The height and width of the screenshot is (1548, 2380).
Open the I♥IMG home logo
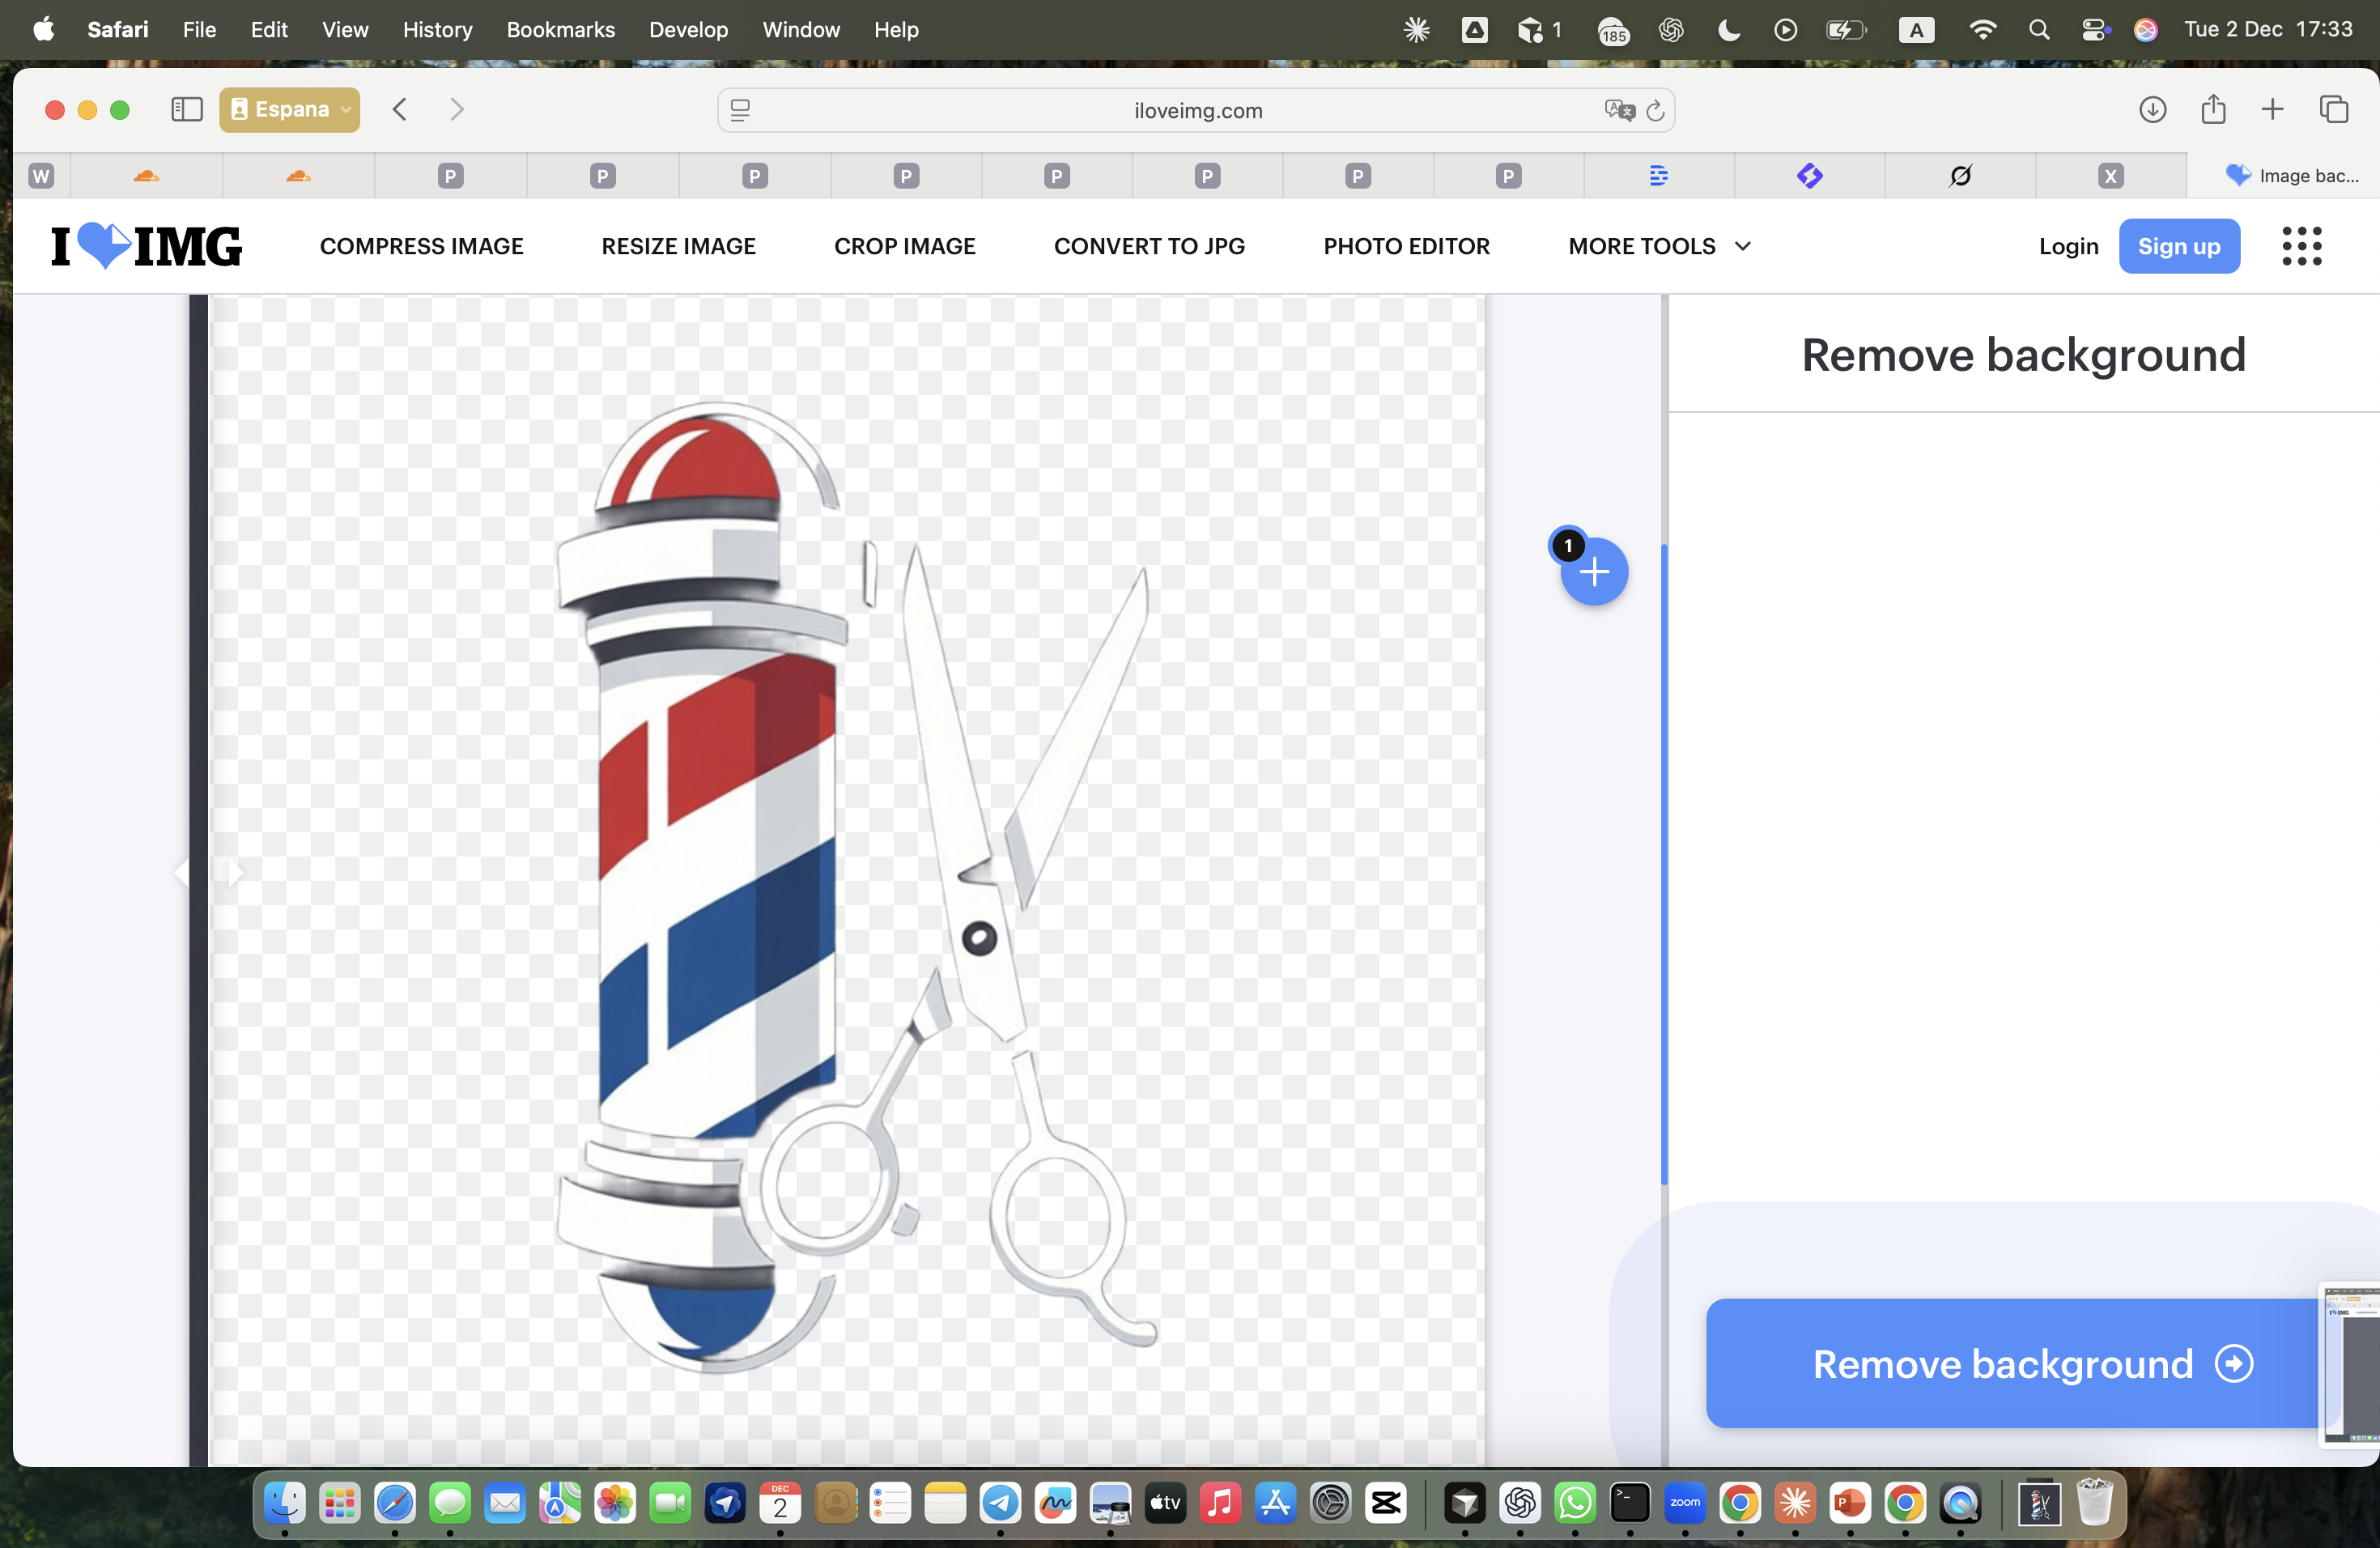[145, 246]
